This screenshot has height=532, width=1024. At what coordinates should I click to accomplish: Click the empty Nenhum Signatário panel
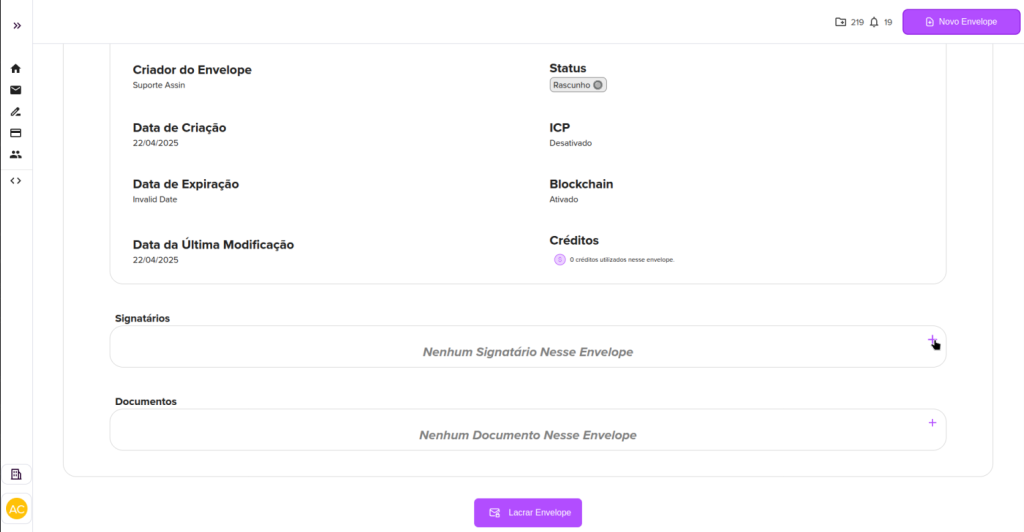tap(527, 352)
